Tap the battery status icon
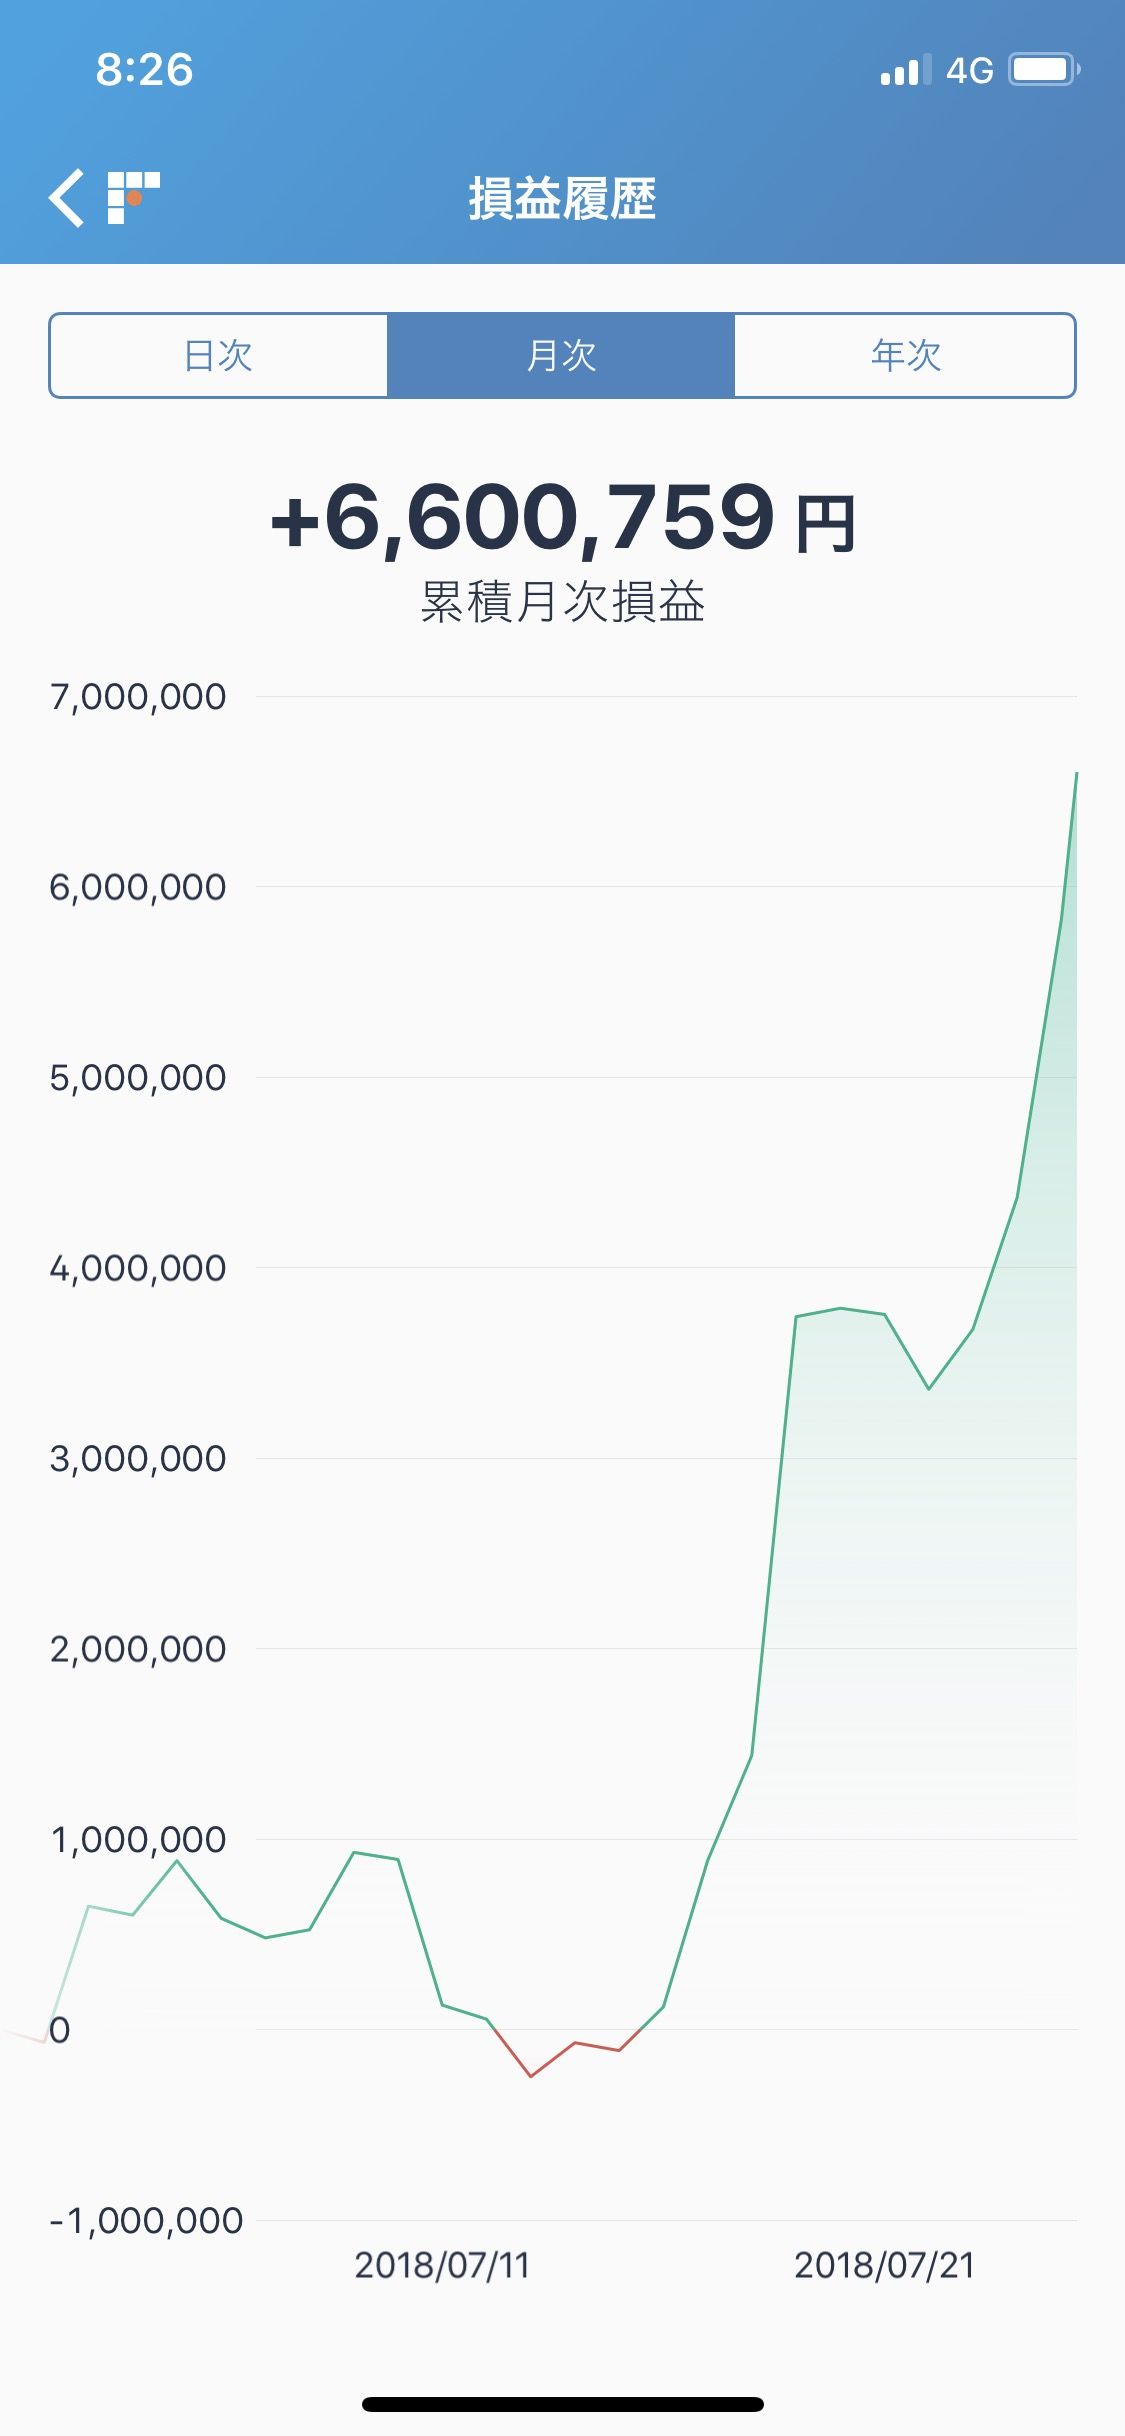Screen dimensions: 1125x2436 pos(1044,70)
